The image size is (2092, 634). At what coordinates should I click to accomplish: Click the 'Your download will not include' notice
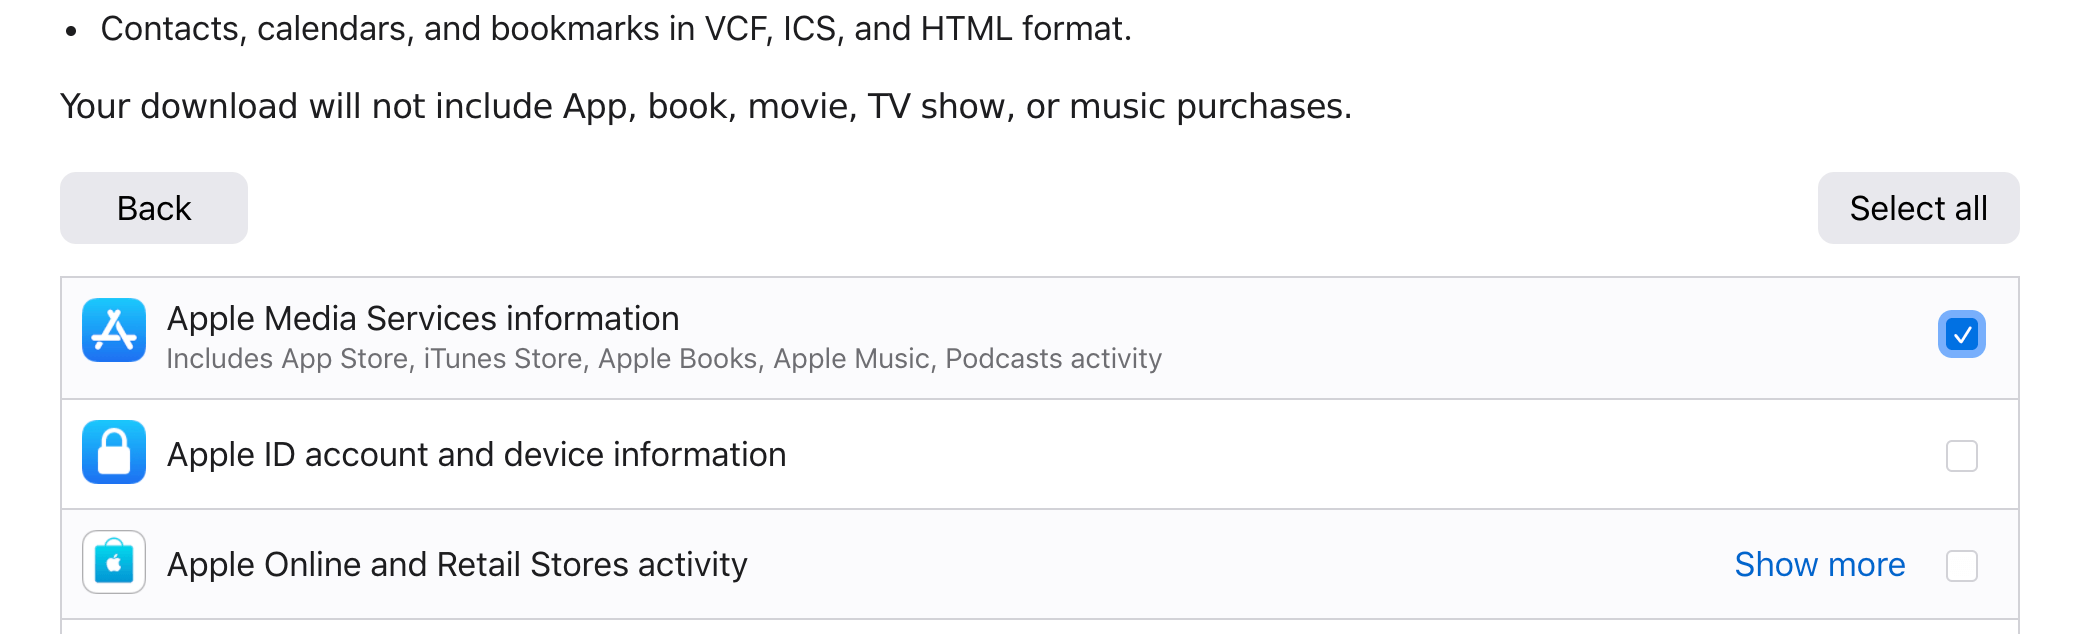click(x=705, y=106)
